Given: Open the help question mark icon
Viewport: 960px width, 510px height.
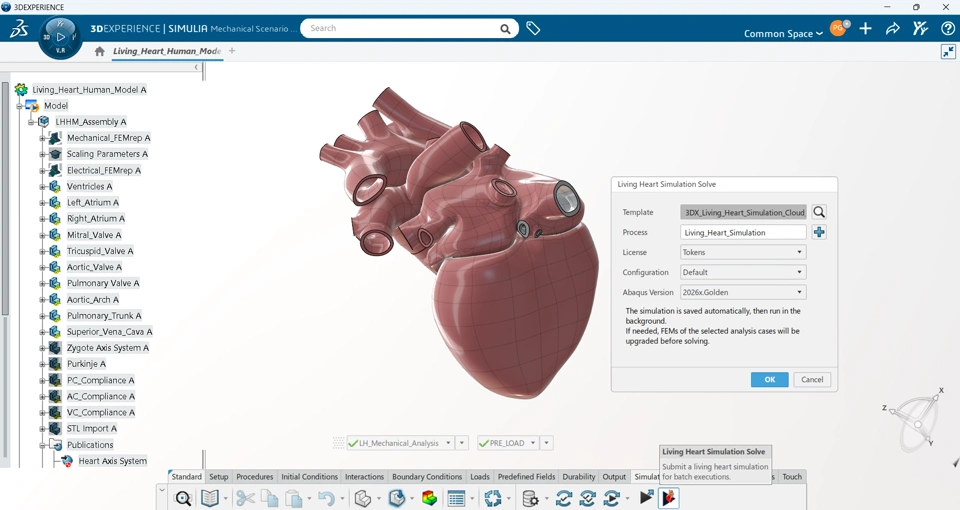Looking at the screenshot, I should tap(947, 28).
